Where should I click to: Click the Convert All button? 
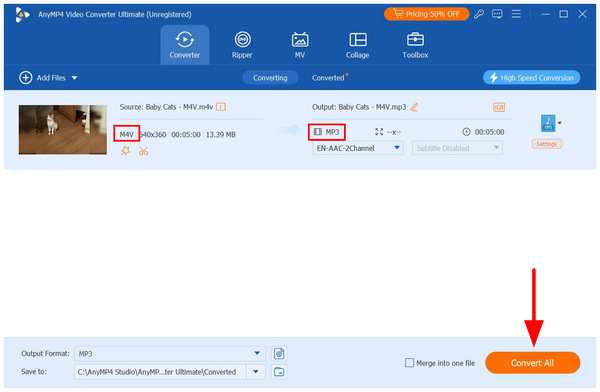coord(532,363)
